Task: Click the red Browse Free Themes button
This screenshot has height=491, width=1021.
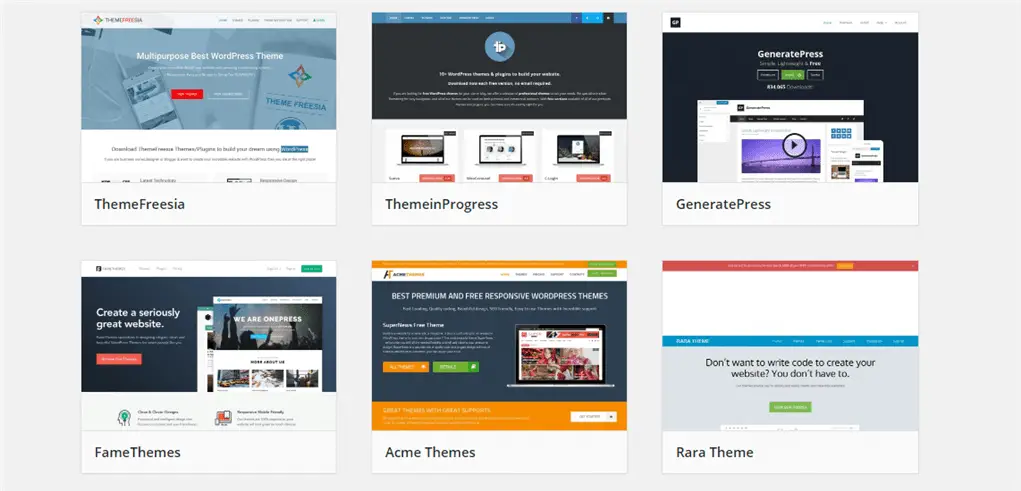Action: pos(119,359)
